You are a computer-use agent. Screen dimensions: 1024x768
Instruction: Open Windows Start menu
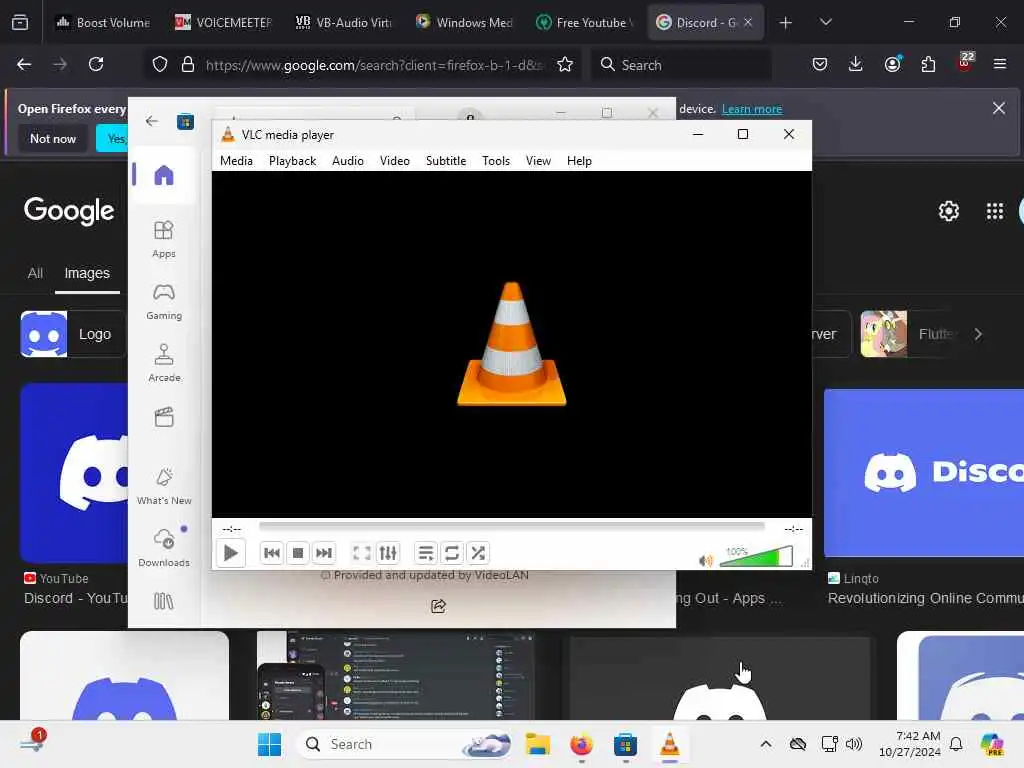pyautogui.click(x=269, y=744)
